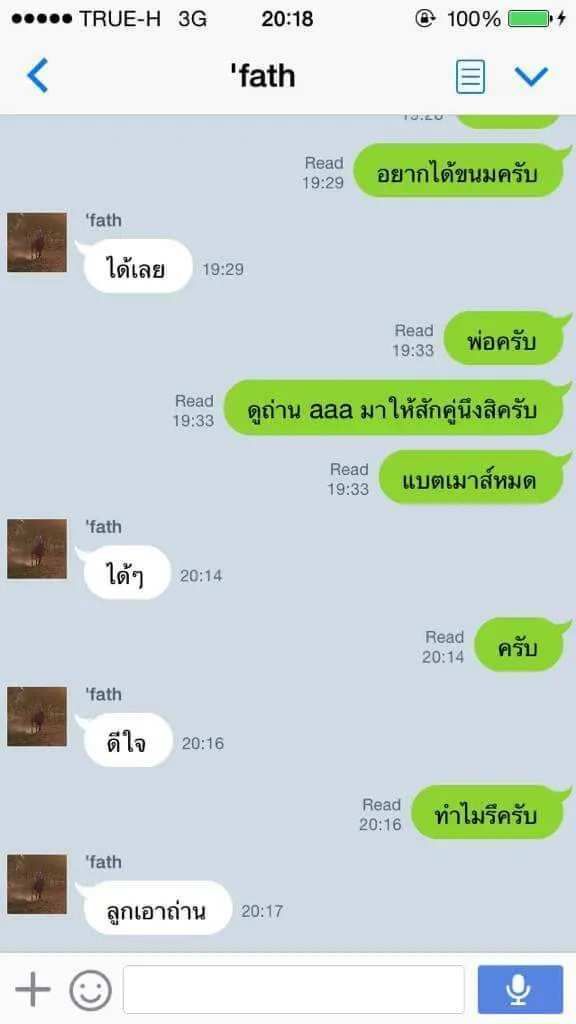
Task: Tap the 'fath chat title
Action: (263, 76)
